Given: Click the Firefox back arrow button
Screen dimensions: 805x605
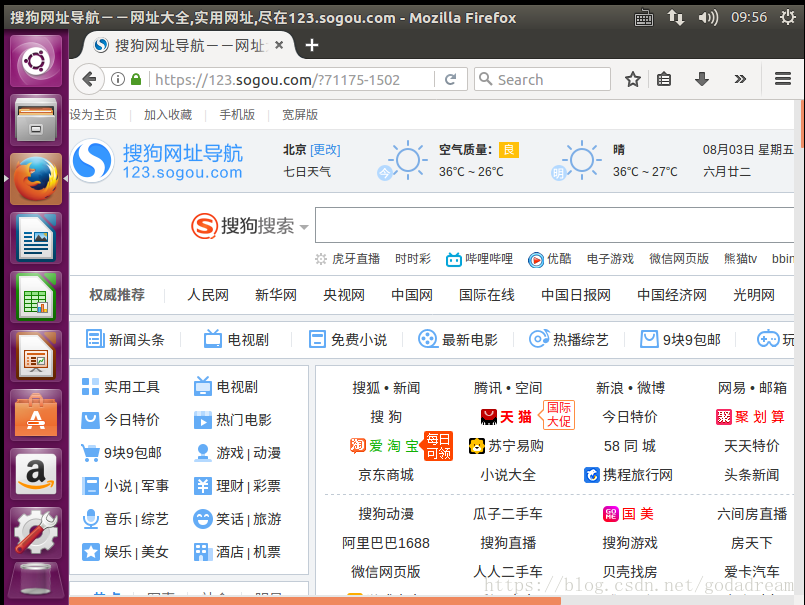Looking at the screenshot, I should click(x=89, y=79).
